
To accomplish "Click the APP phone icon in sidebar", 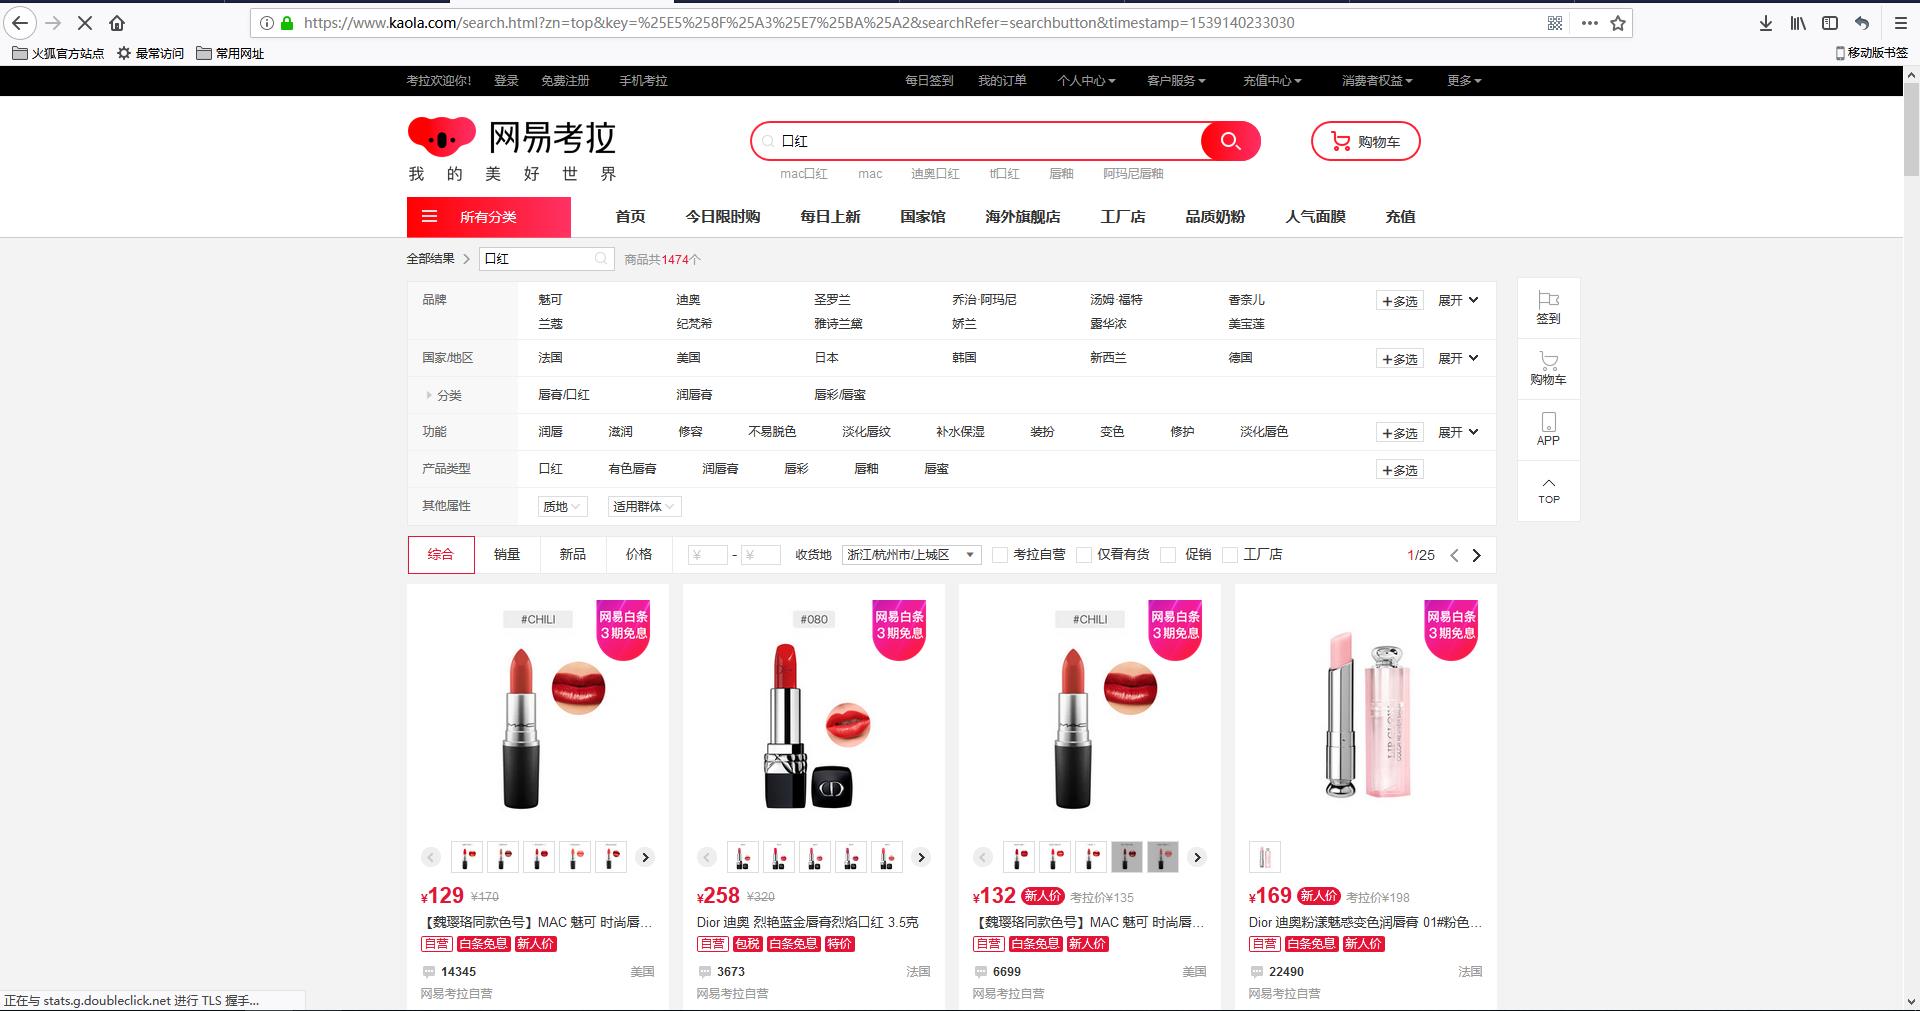I will pos(1548,429).
